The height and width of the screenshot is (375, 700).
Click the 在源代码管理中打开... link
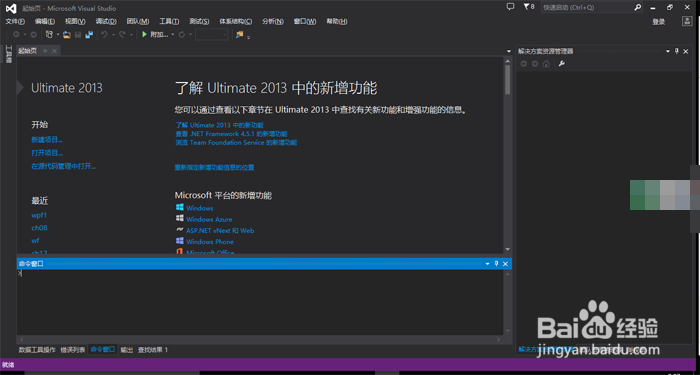pos(64,167)
